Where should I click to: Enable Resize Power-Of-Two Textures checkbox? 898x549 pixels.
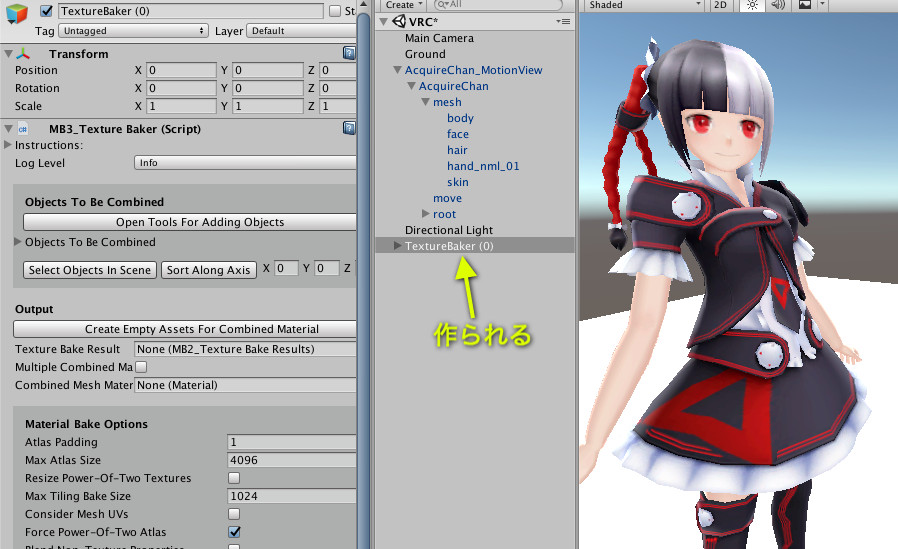pyautogui.click(x=234, y=478)
